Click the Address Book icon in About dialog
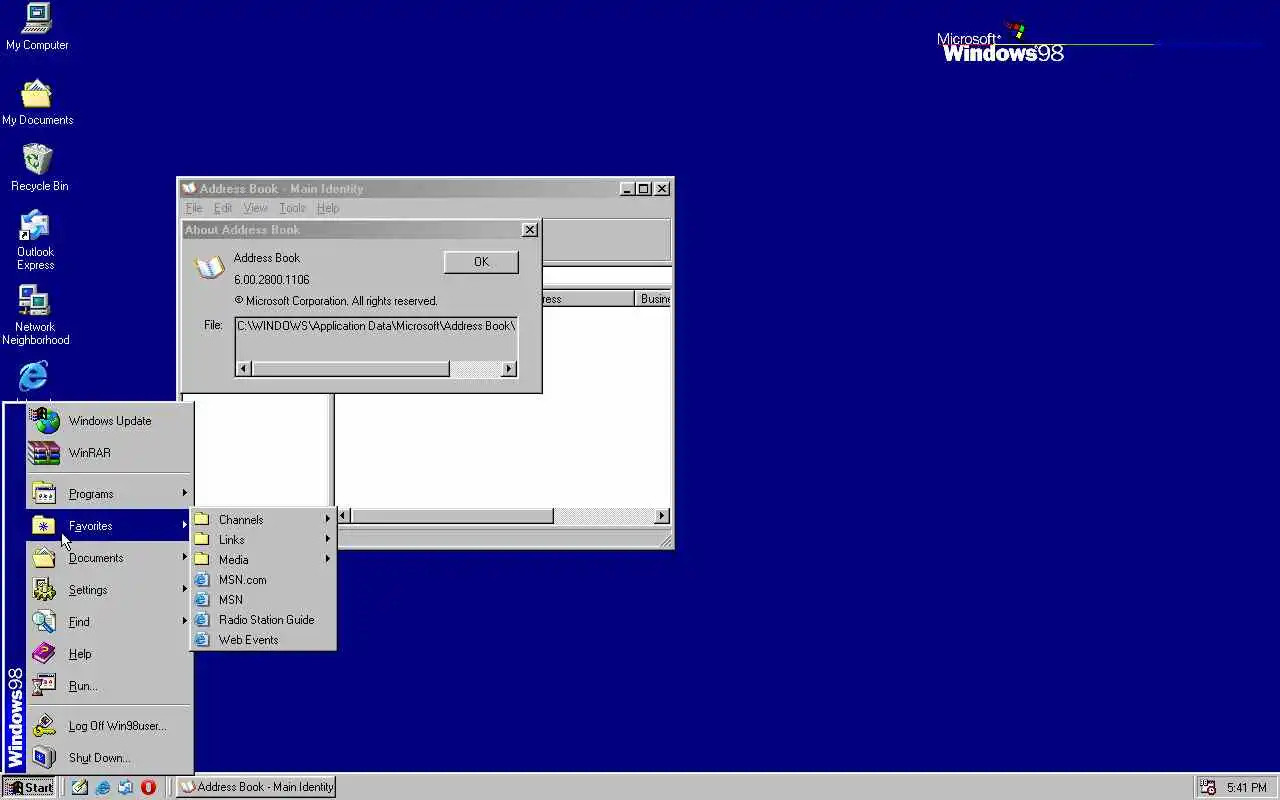The height and width of the screenshot is (800, 1280). pos(209,267)
